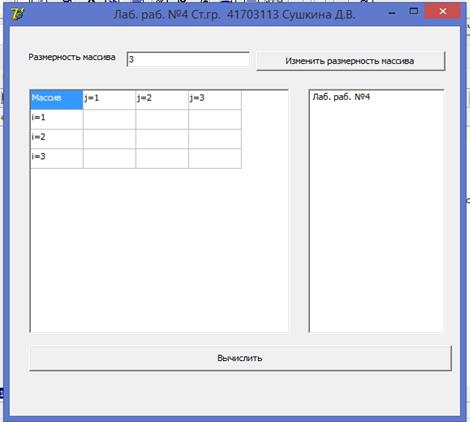The image size is (470, 422).
Task: Click grid cell at row i=3, column j=1
Action: click(109, 158)
